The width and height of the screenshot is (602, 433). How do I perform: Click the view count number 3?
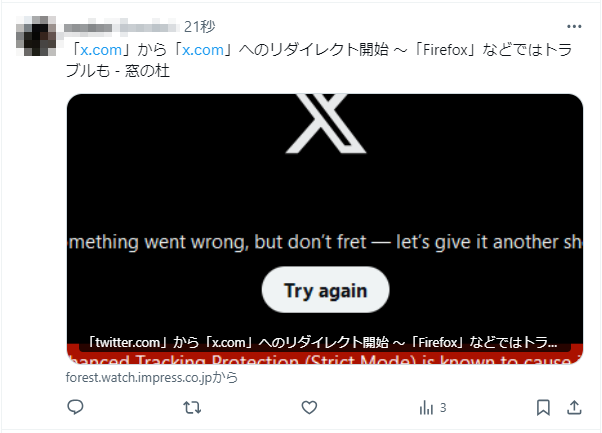point(443,408)
